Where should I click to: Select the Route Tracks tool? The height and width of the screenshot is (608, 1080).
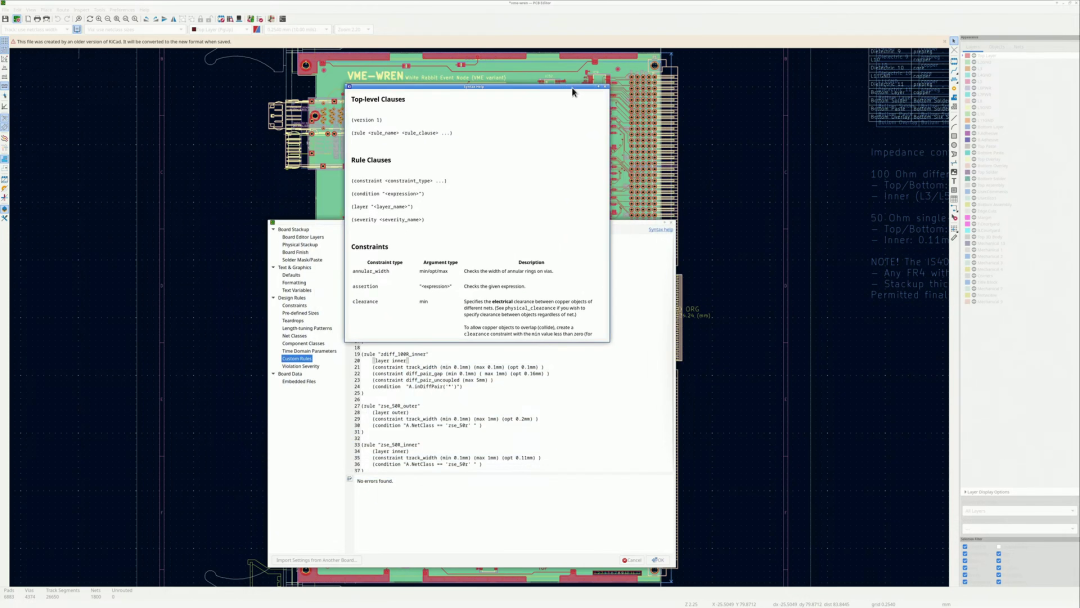pyautogui.click(x=954, y=70)
